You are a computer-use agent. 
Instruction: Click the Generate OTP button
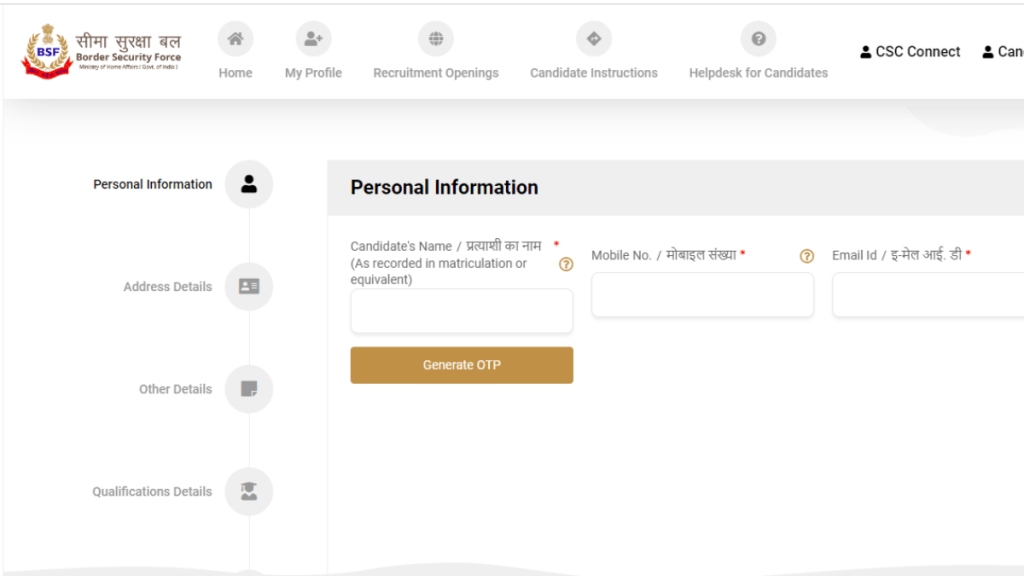pyautogui.click(x=462, y=365)
